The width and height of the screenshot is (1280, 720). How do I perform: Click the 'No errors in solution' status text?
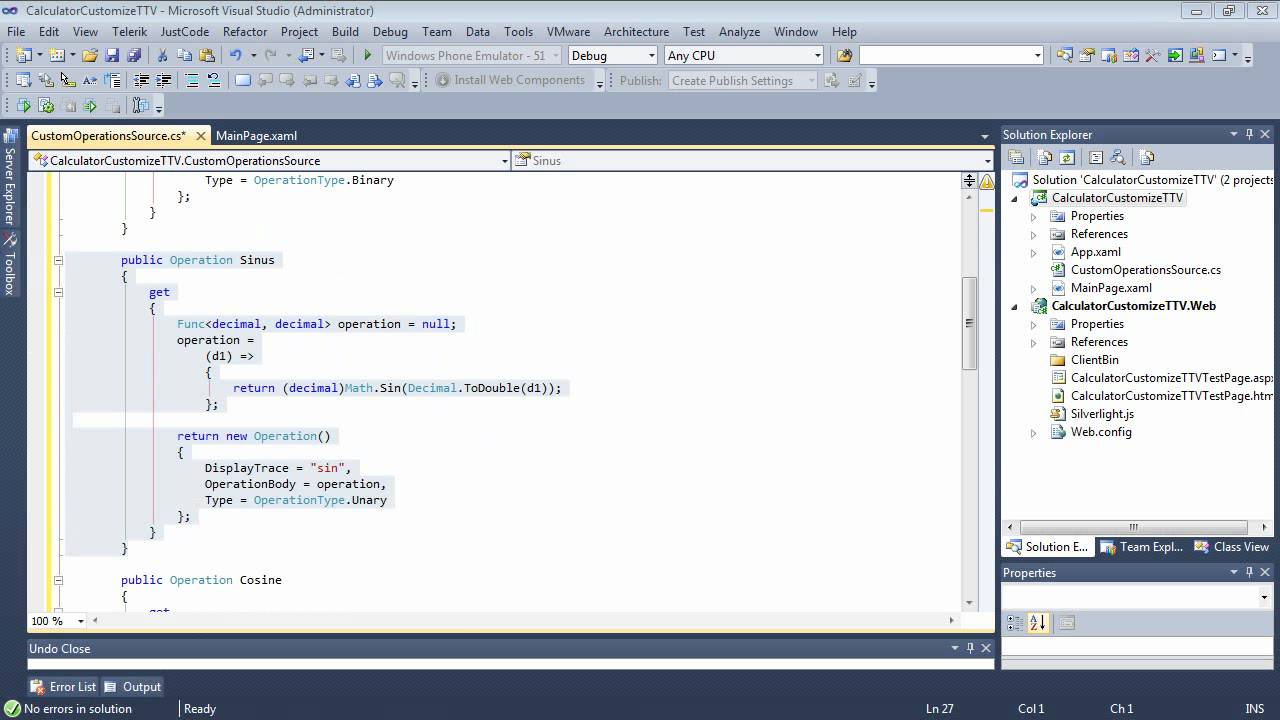tap(77, 709)
